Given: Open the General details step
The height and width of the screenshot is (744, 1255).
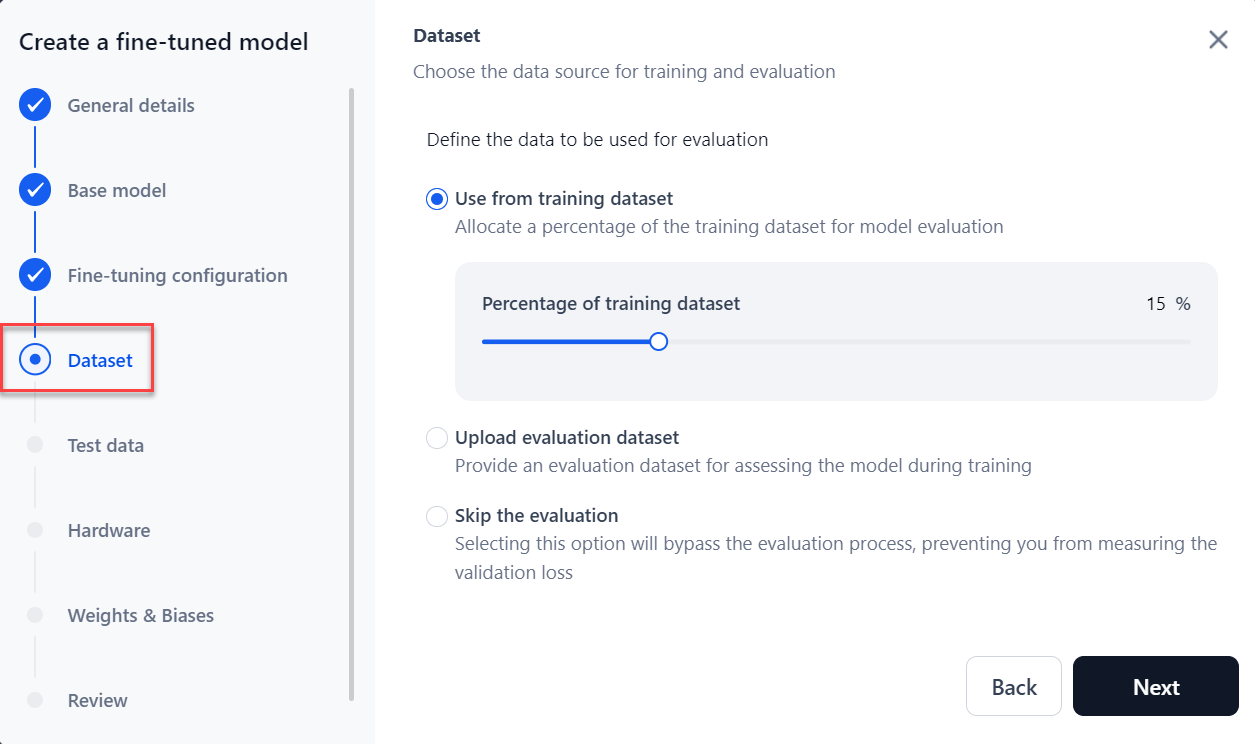Looking at the screenshot, I should pyautogui.click(x=131, y=105).
